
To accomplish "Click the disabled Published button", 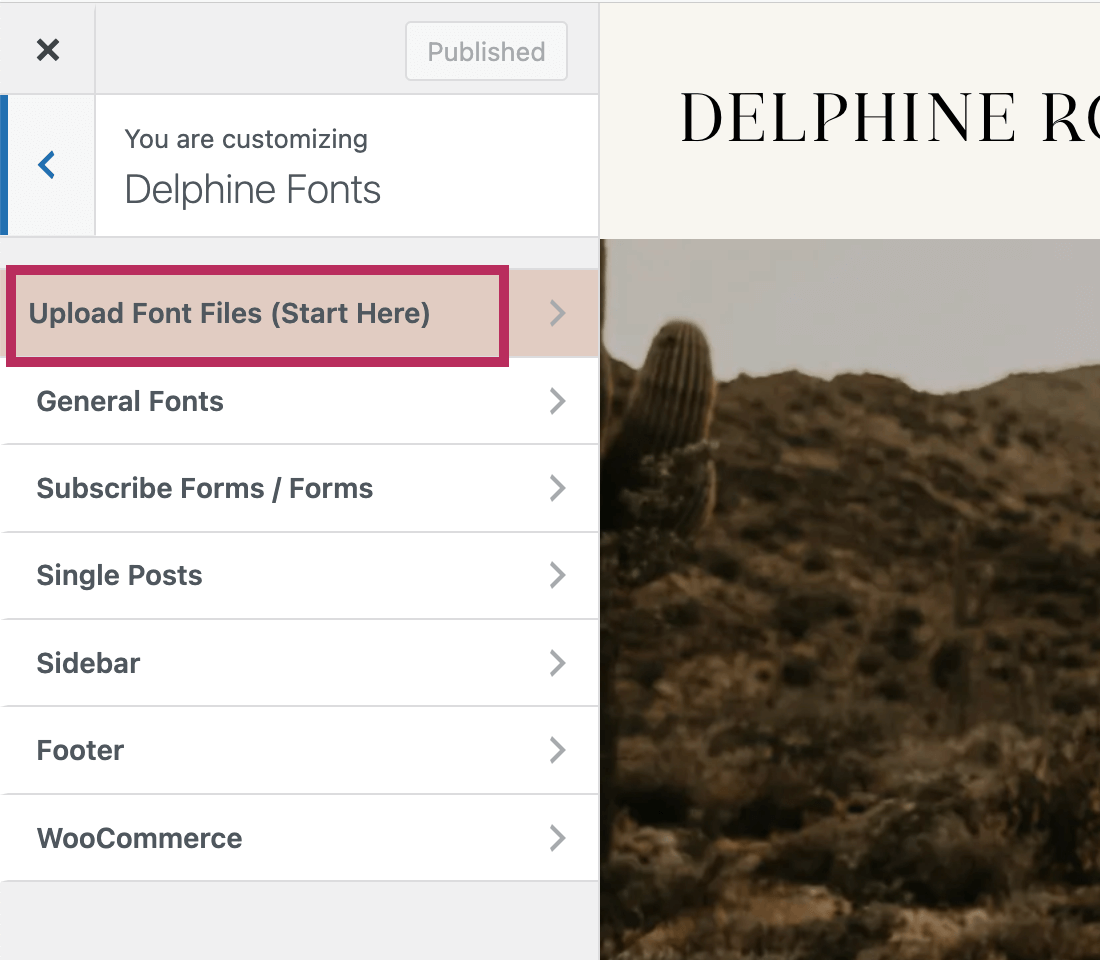I will 486,52.
